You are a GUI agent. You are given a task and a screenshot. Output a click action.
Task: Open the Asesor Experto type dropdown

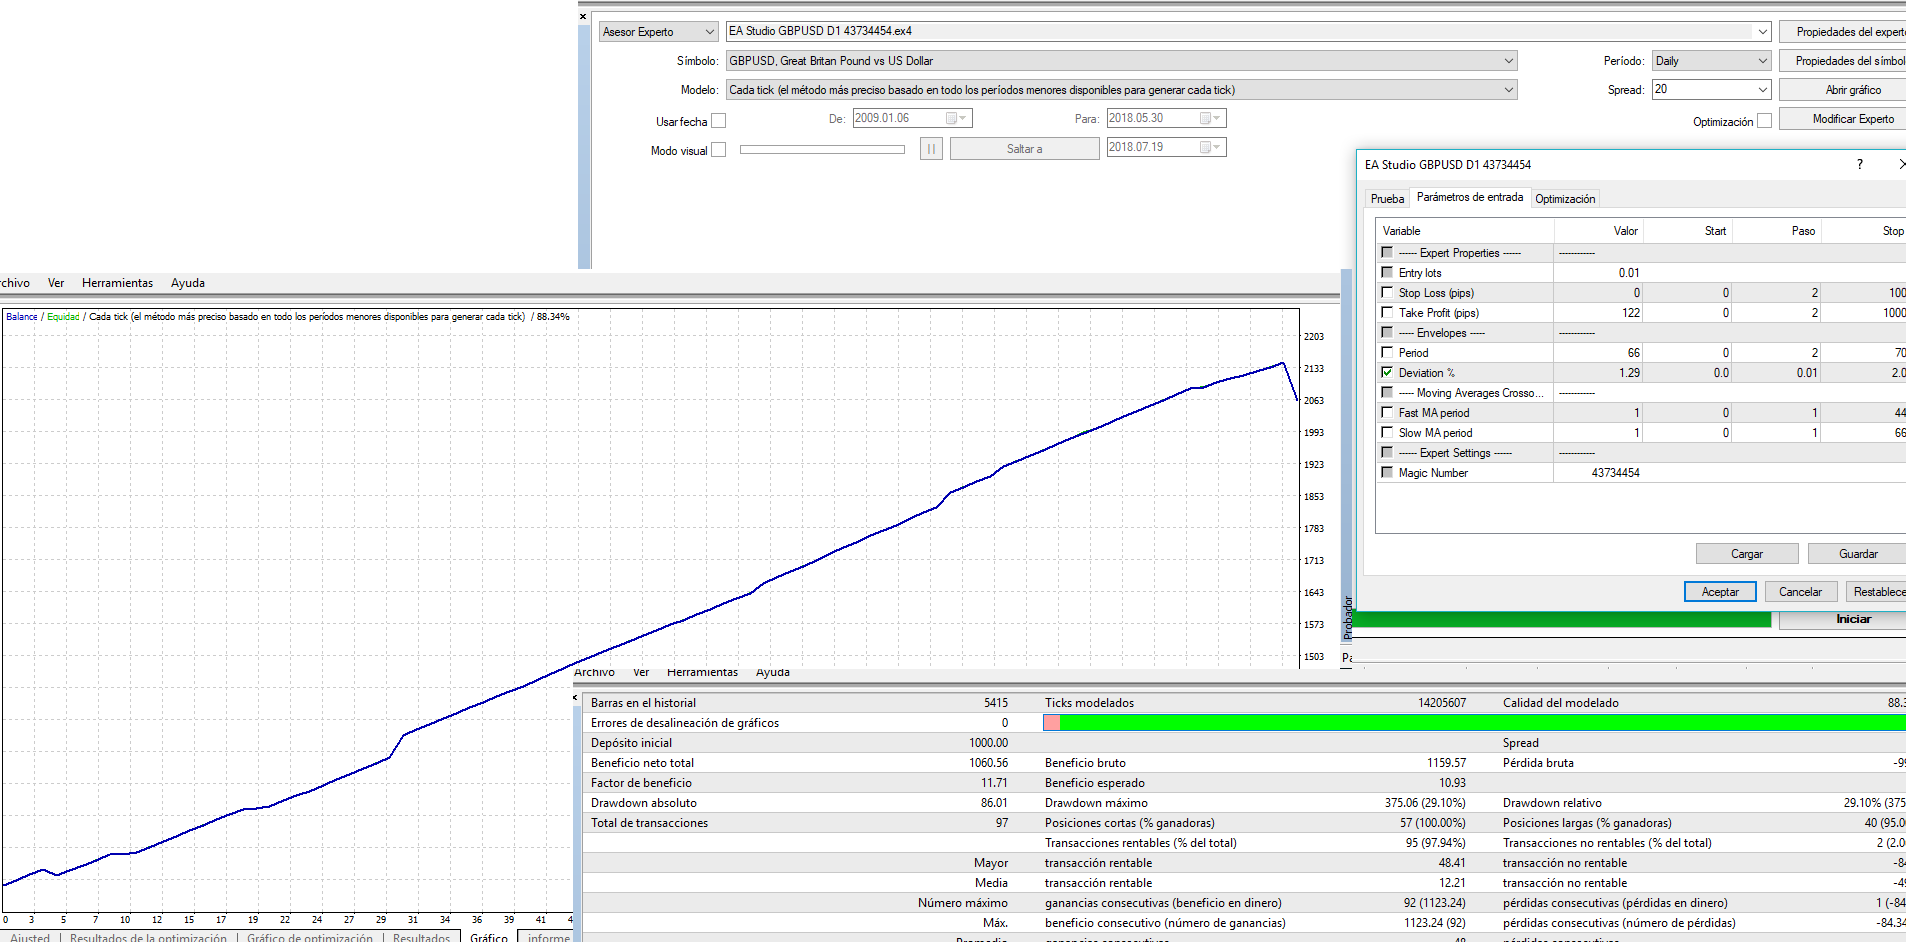[709, 32]
